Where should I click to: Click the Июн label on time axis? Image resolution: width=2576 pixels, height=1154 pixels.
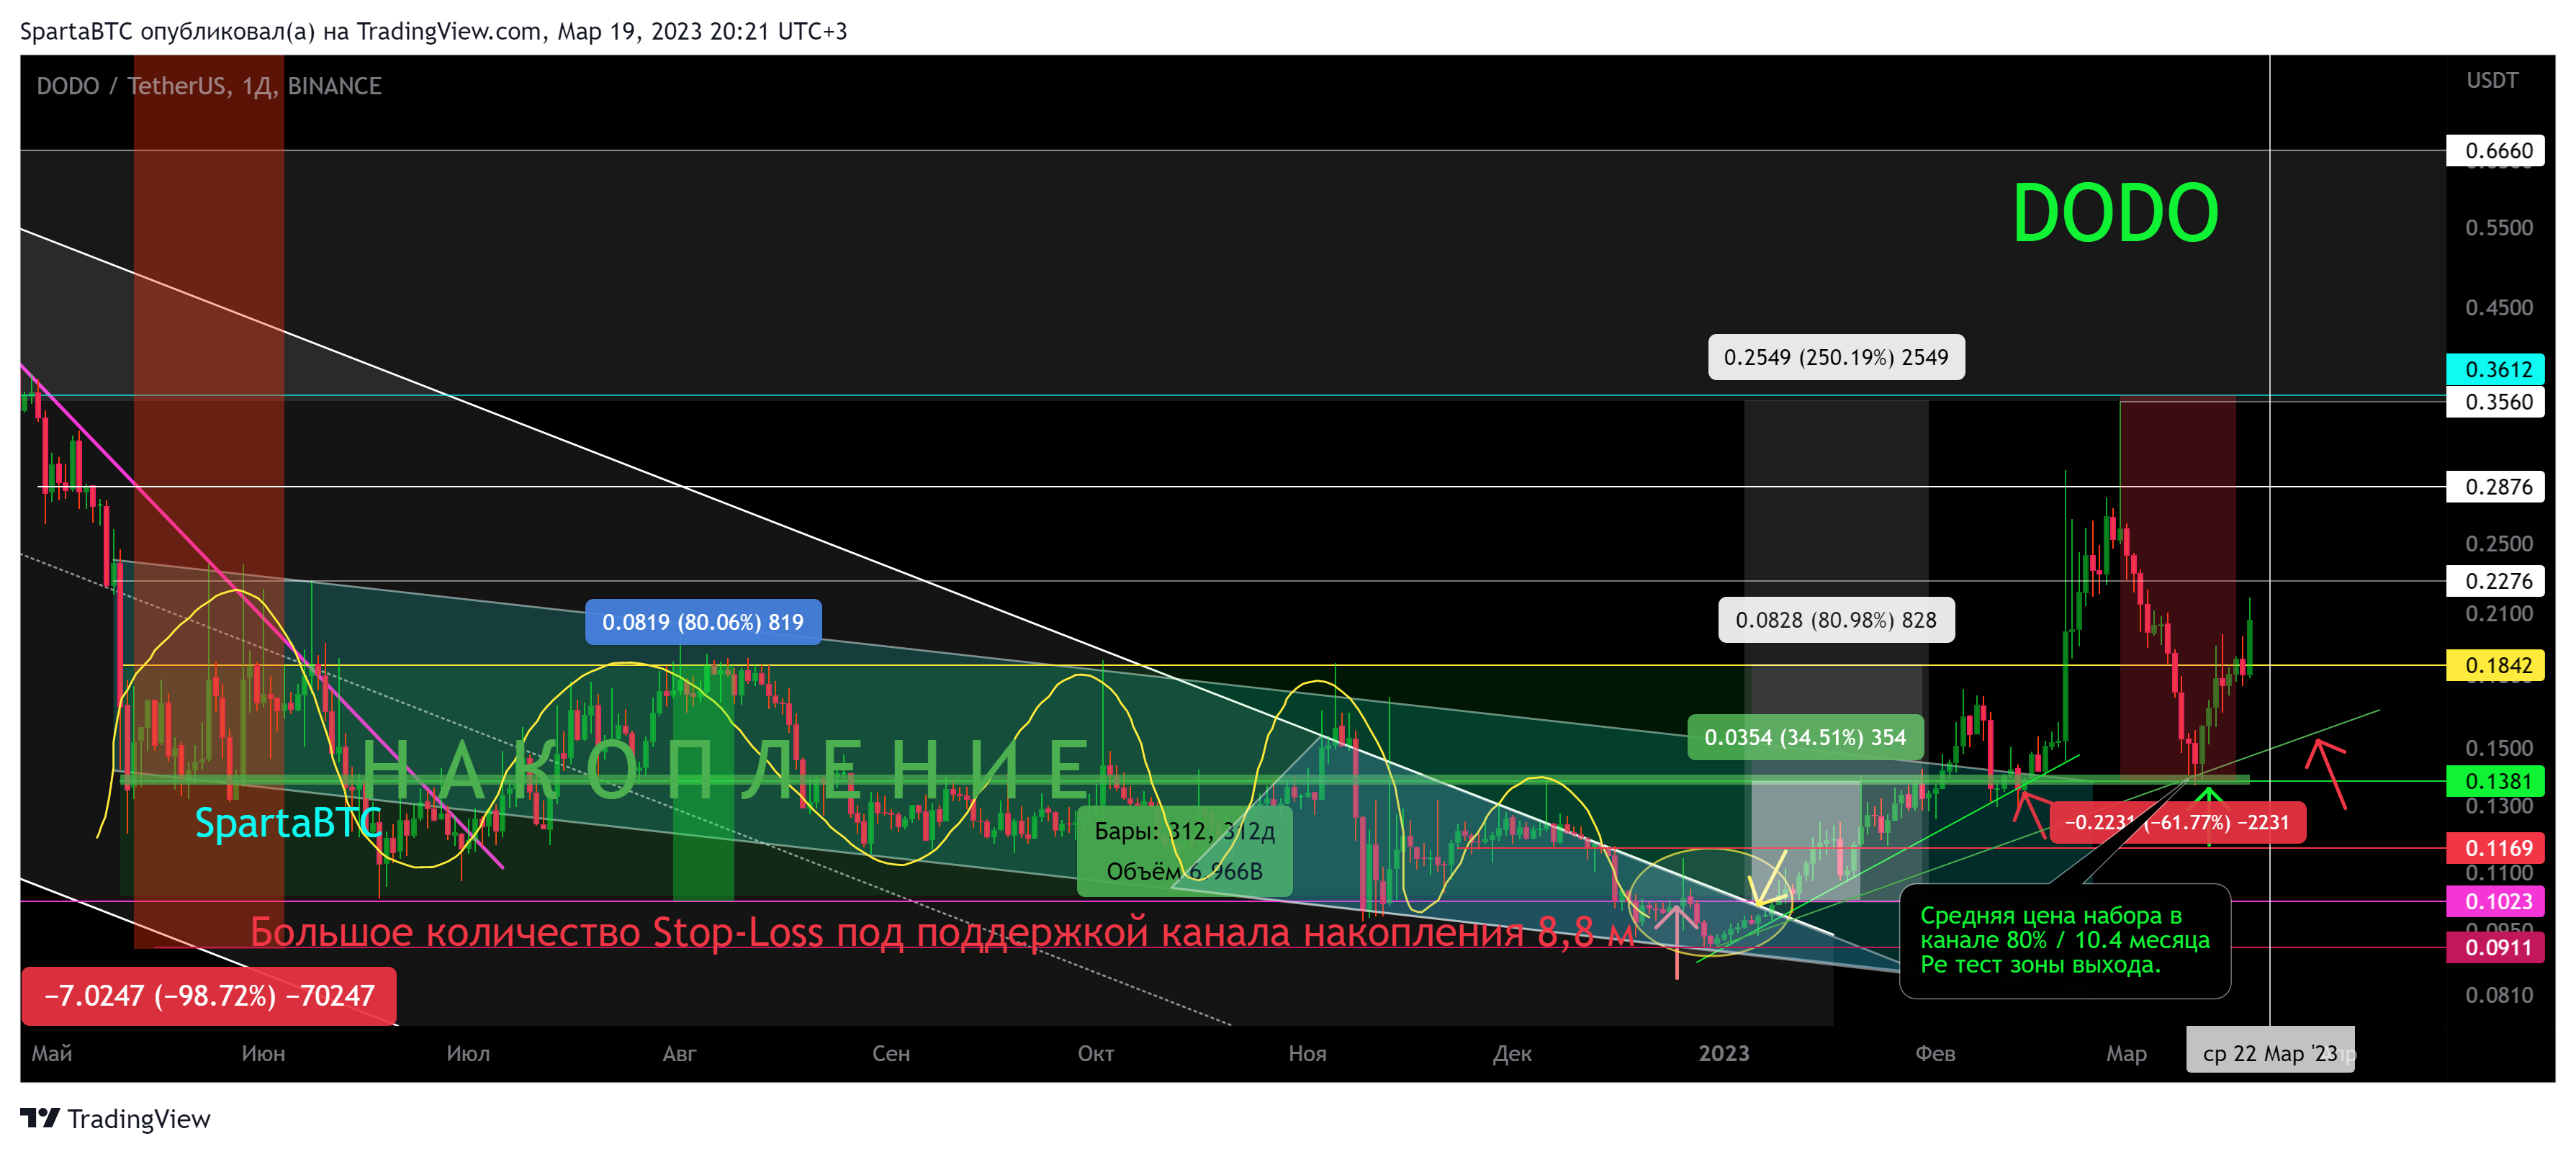(263, 1053)
